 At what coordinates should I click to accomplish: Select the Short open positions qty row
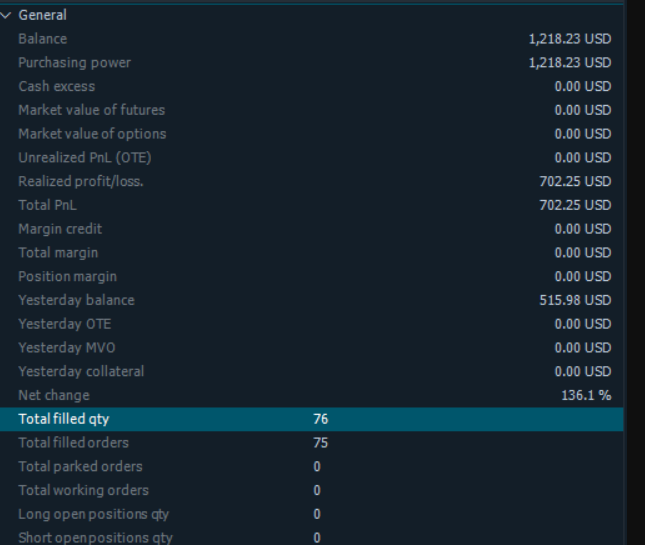click(312, 536)
